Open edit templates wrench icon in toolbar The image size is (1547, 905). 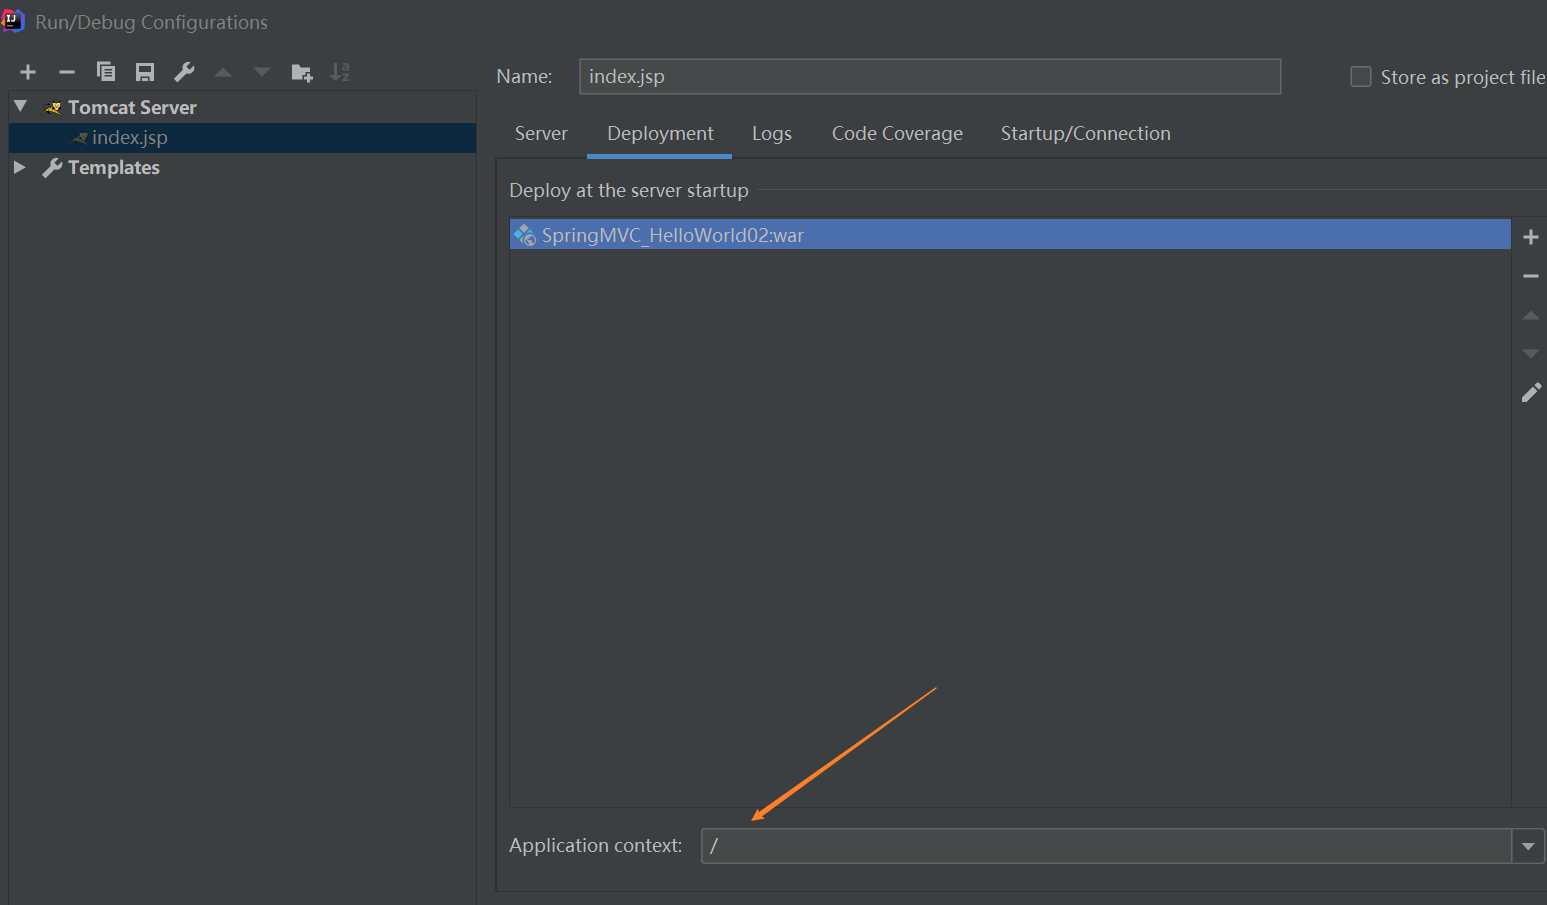pos(184,72)
